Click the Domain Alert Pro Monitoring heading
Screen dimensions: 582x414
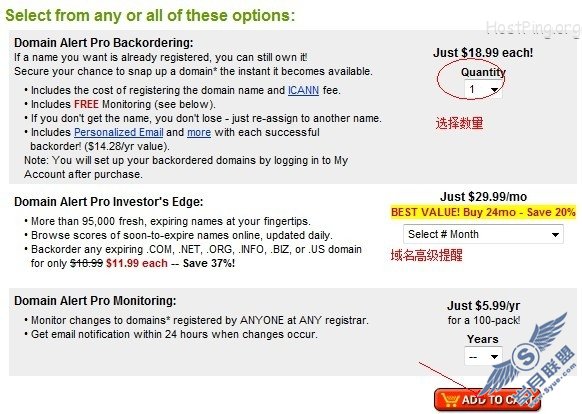pyautogui.click(x=95, y=300)
